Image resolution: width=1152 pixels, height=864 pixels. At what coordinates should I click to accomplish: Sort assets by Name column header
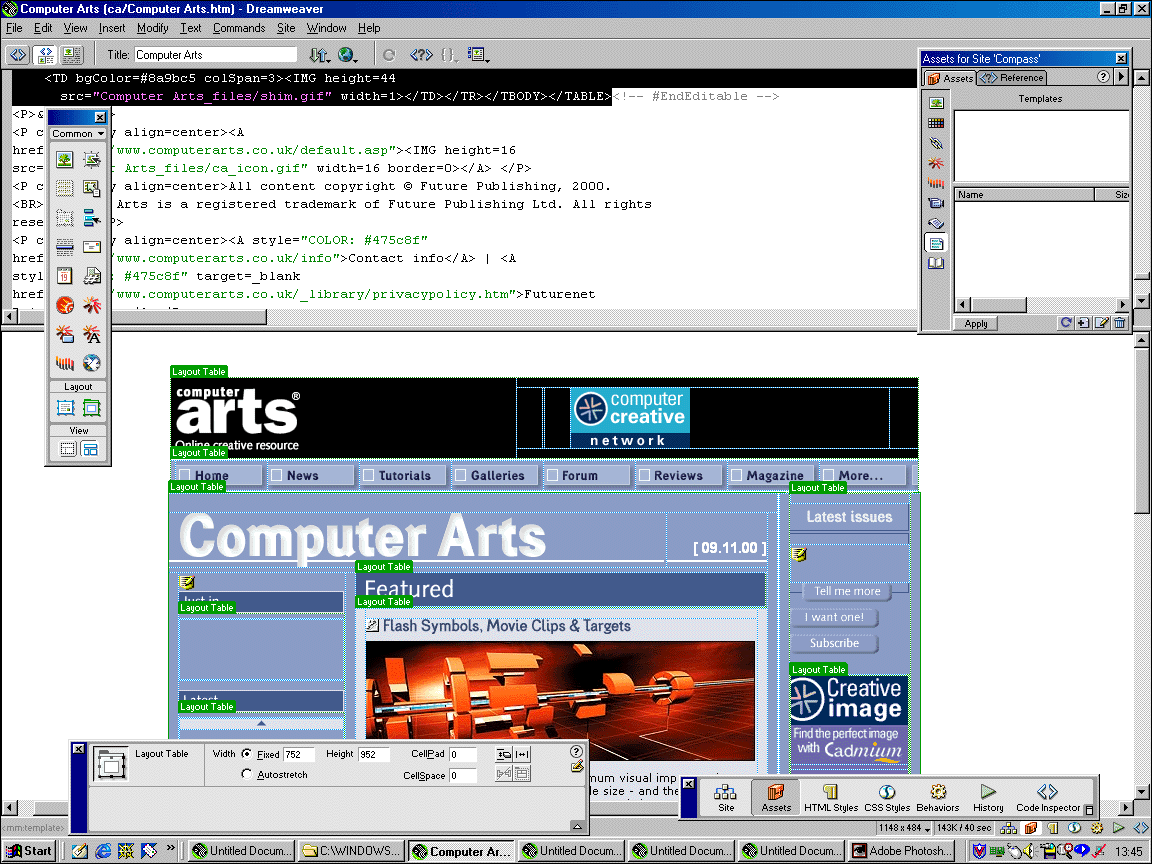pyautogui.click(x=1023, y=195)
